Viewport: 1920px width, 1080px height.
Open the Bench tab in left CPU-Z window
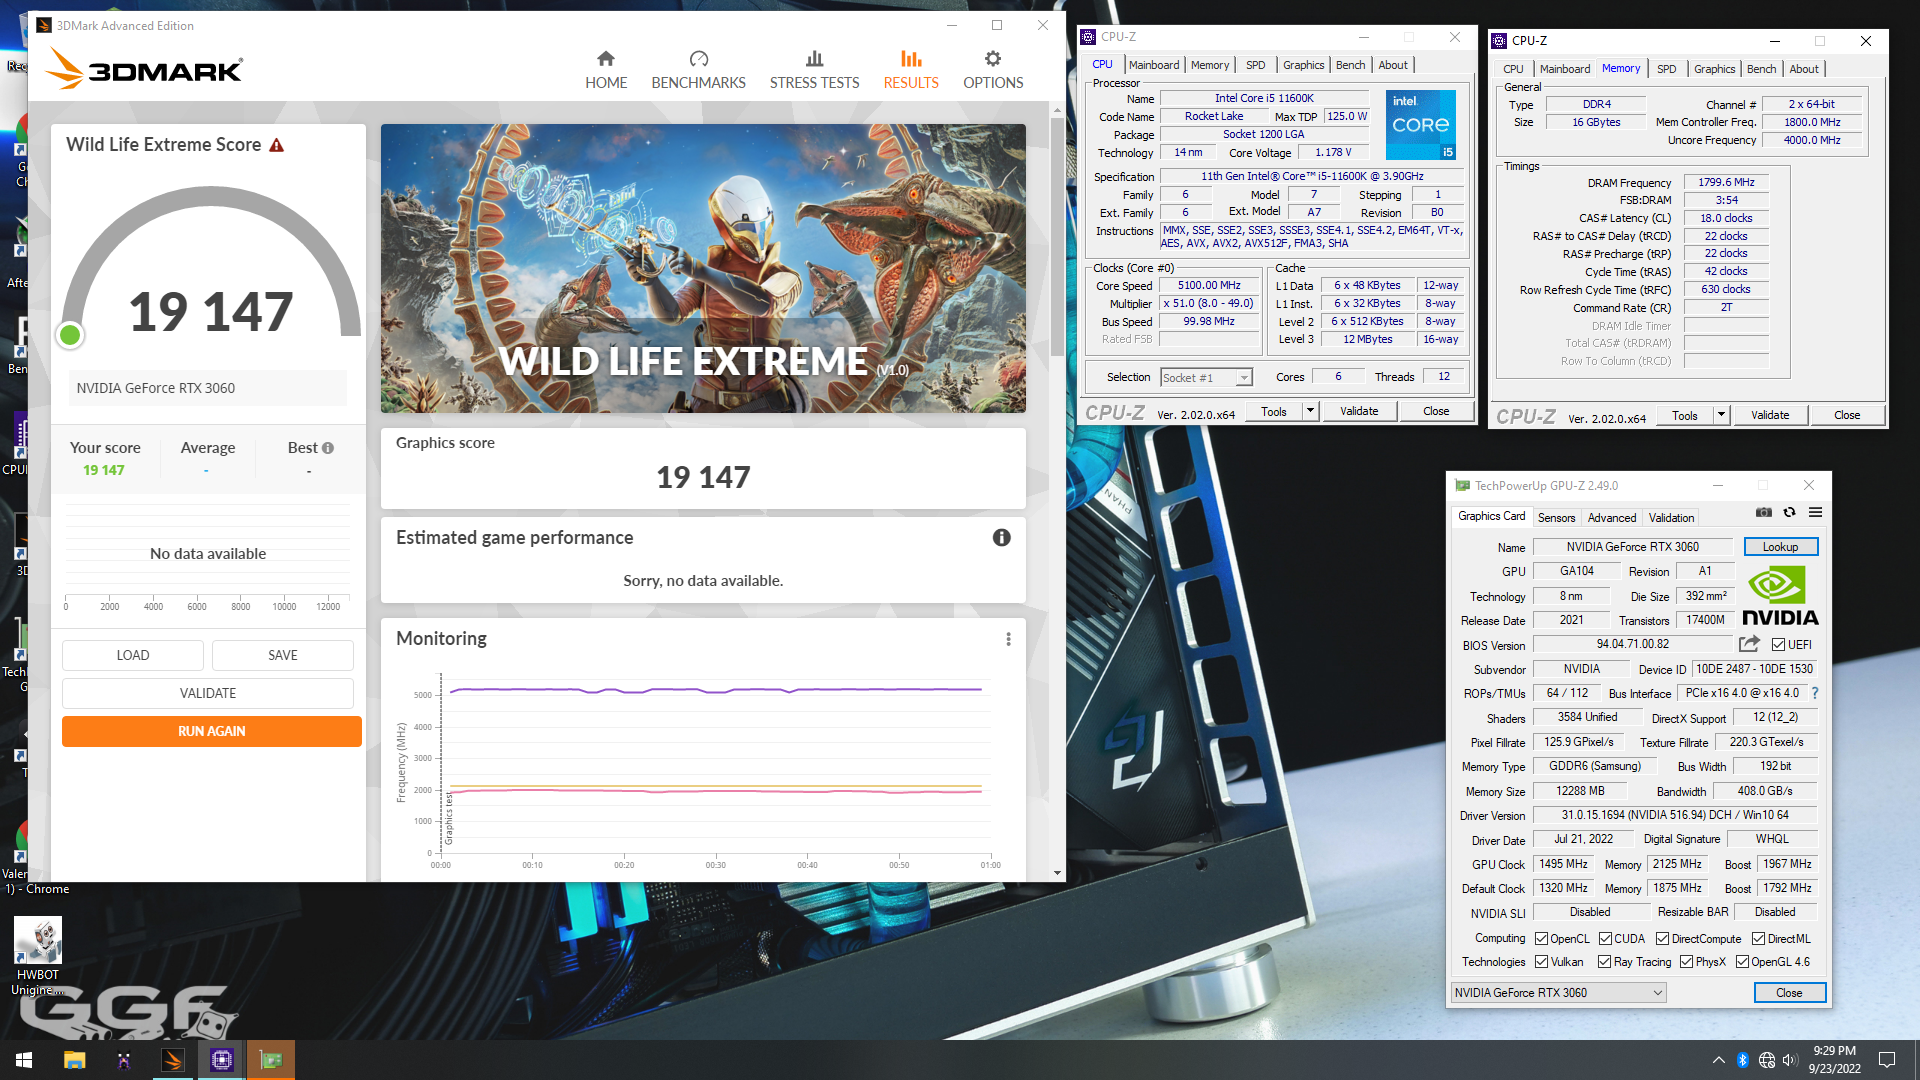[1350, 65]
